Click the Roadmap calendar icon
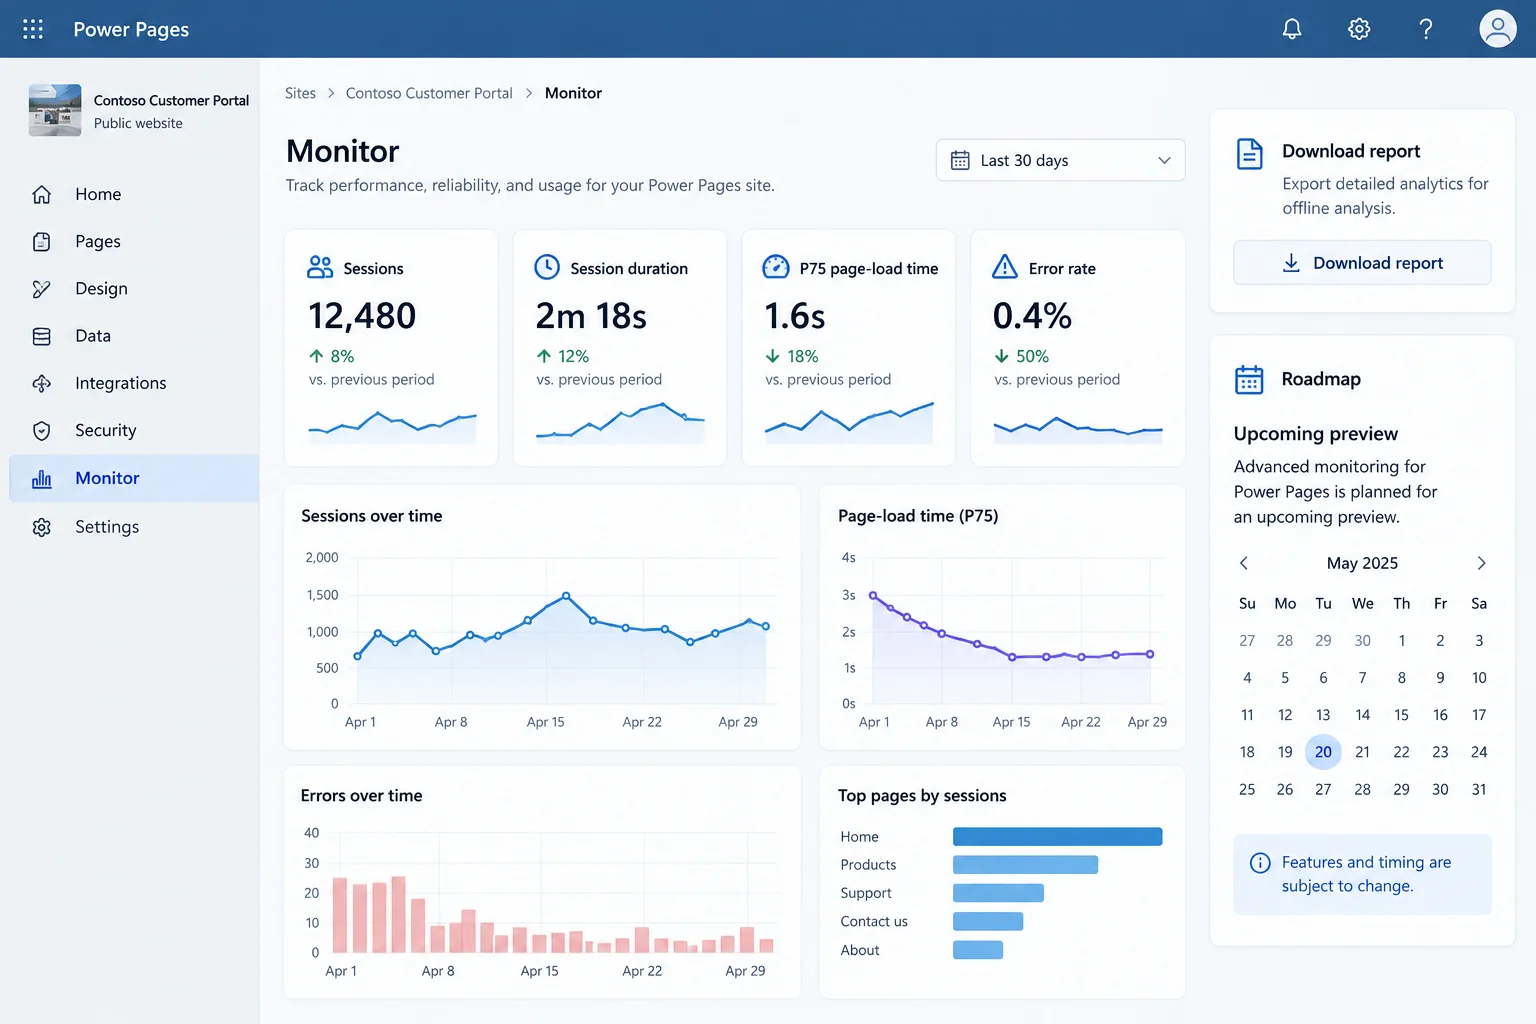This screenshot has width=1536, height=1024. [1249, 379]
